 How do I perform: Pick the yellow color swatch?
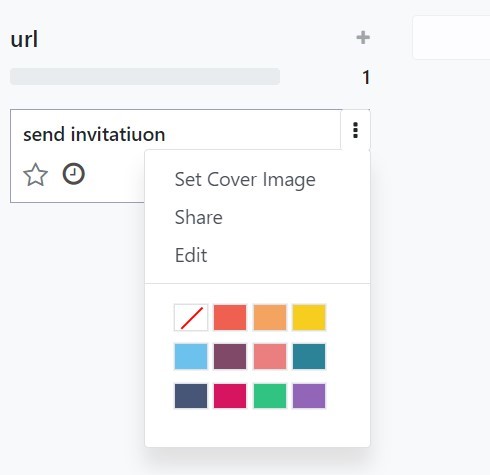coord(309,317)
